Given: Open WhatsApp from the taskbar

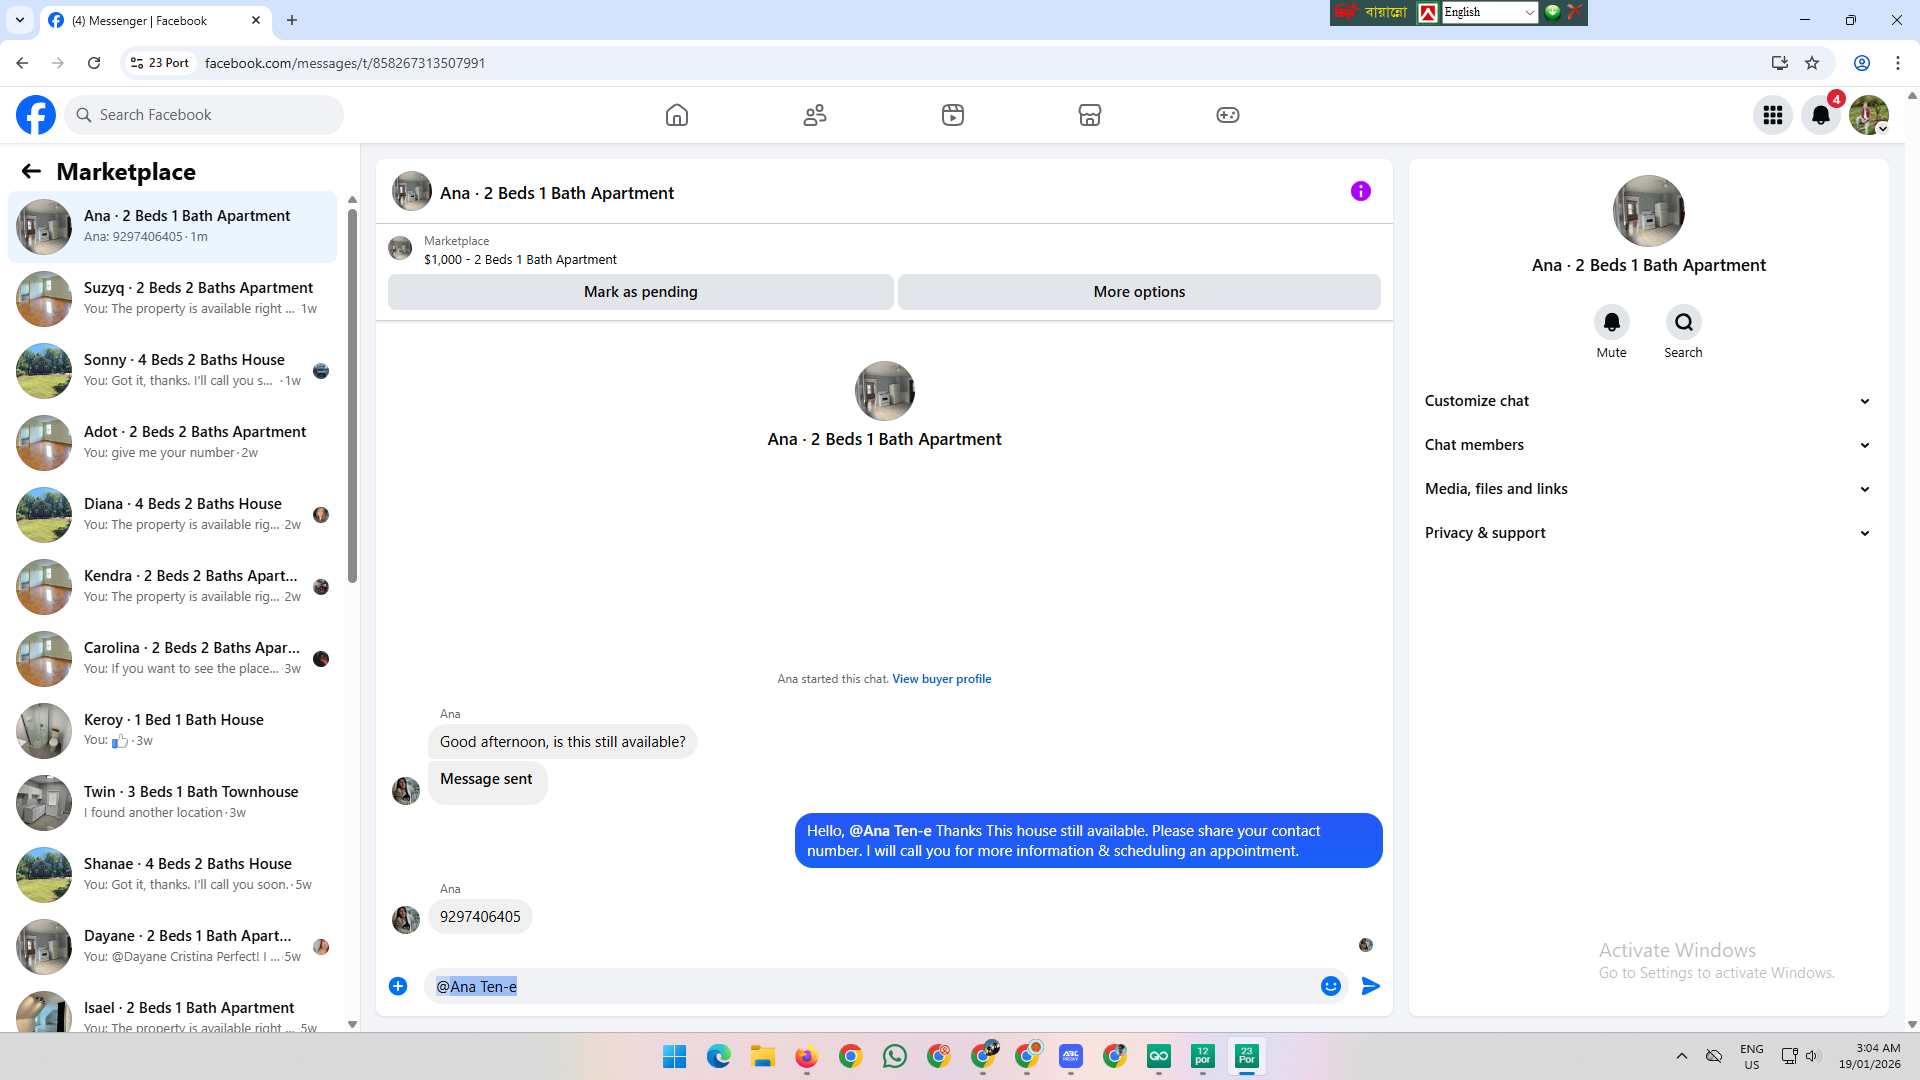Looking at the screenshot, I should pos(895,1056).
